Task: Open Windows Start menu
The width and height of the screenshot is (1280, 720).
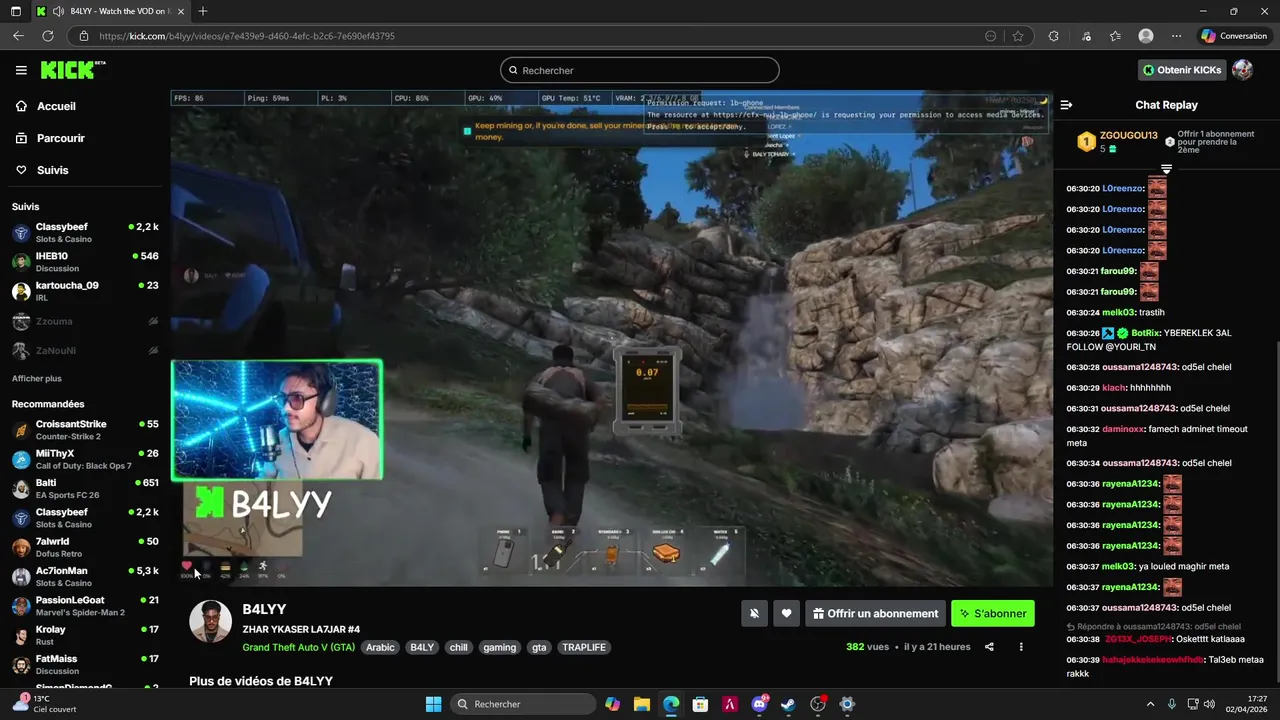Action: 433,704
